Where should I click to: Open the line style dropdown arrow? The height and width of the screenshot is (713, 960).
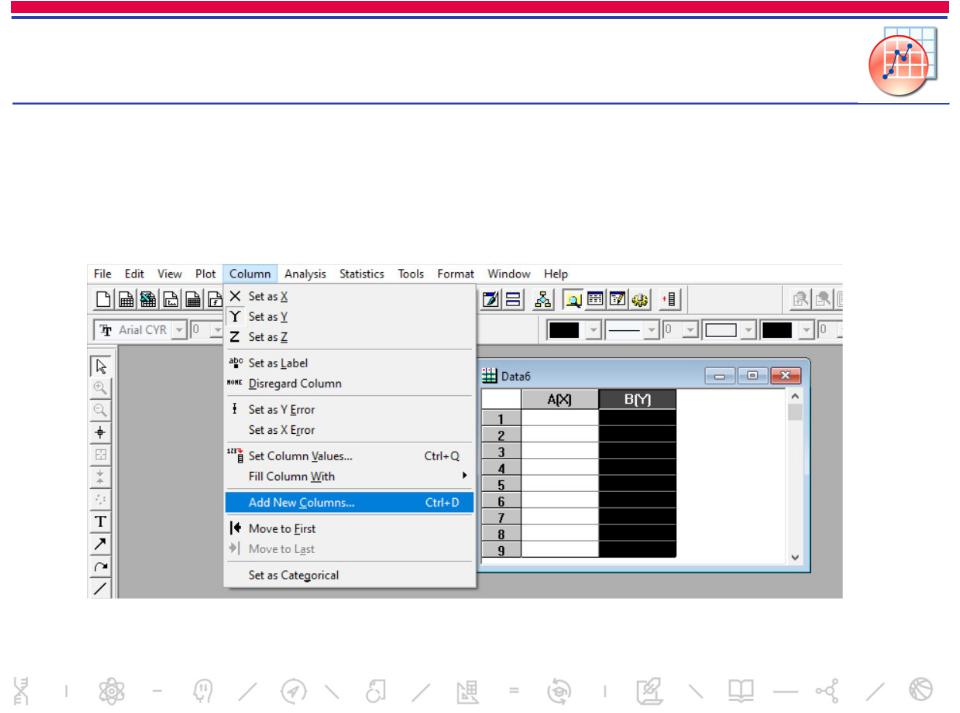pyautogui.click(x=651, y=330)
